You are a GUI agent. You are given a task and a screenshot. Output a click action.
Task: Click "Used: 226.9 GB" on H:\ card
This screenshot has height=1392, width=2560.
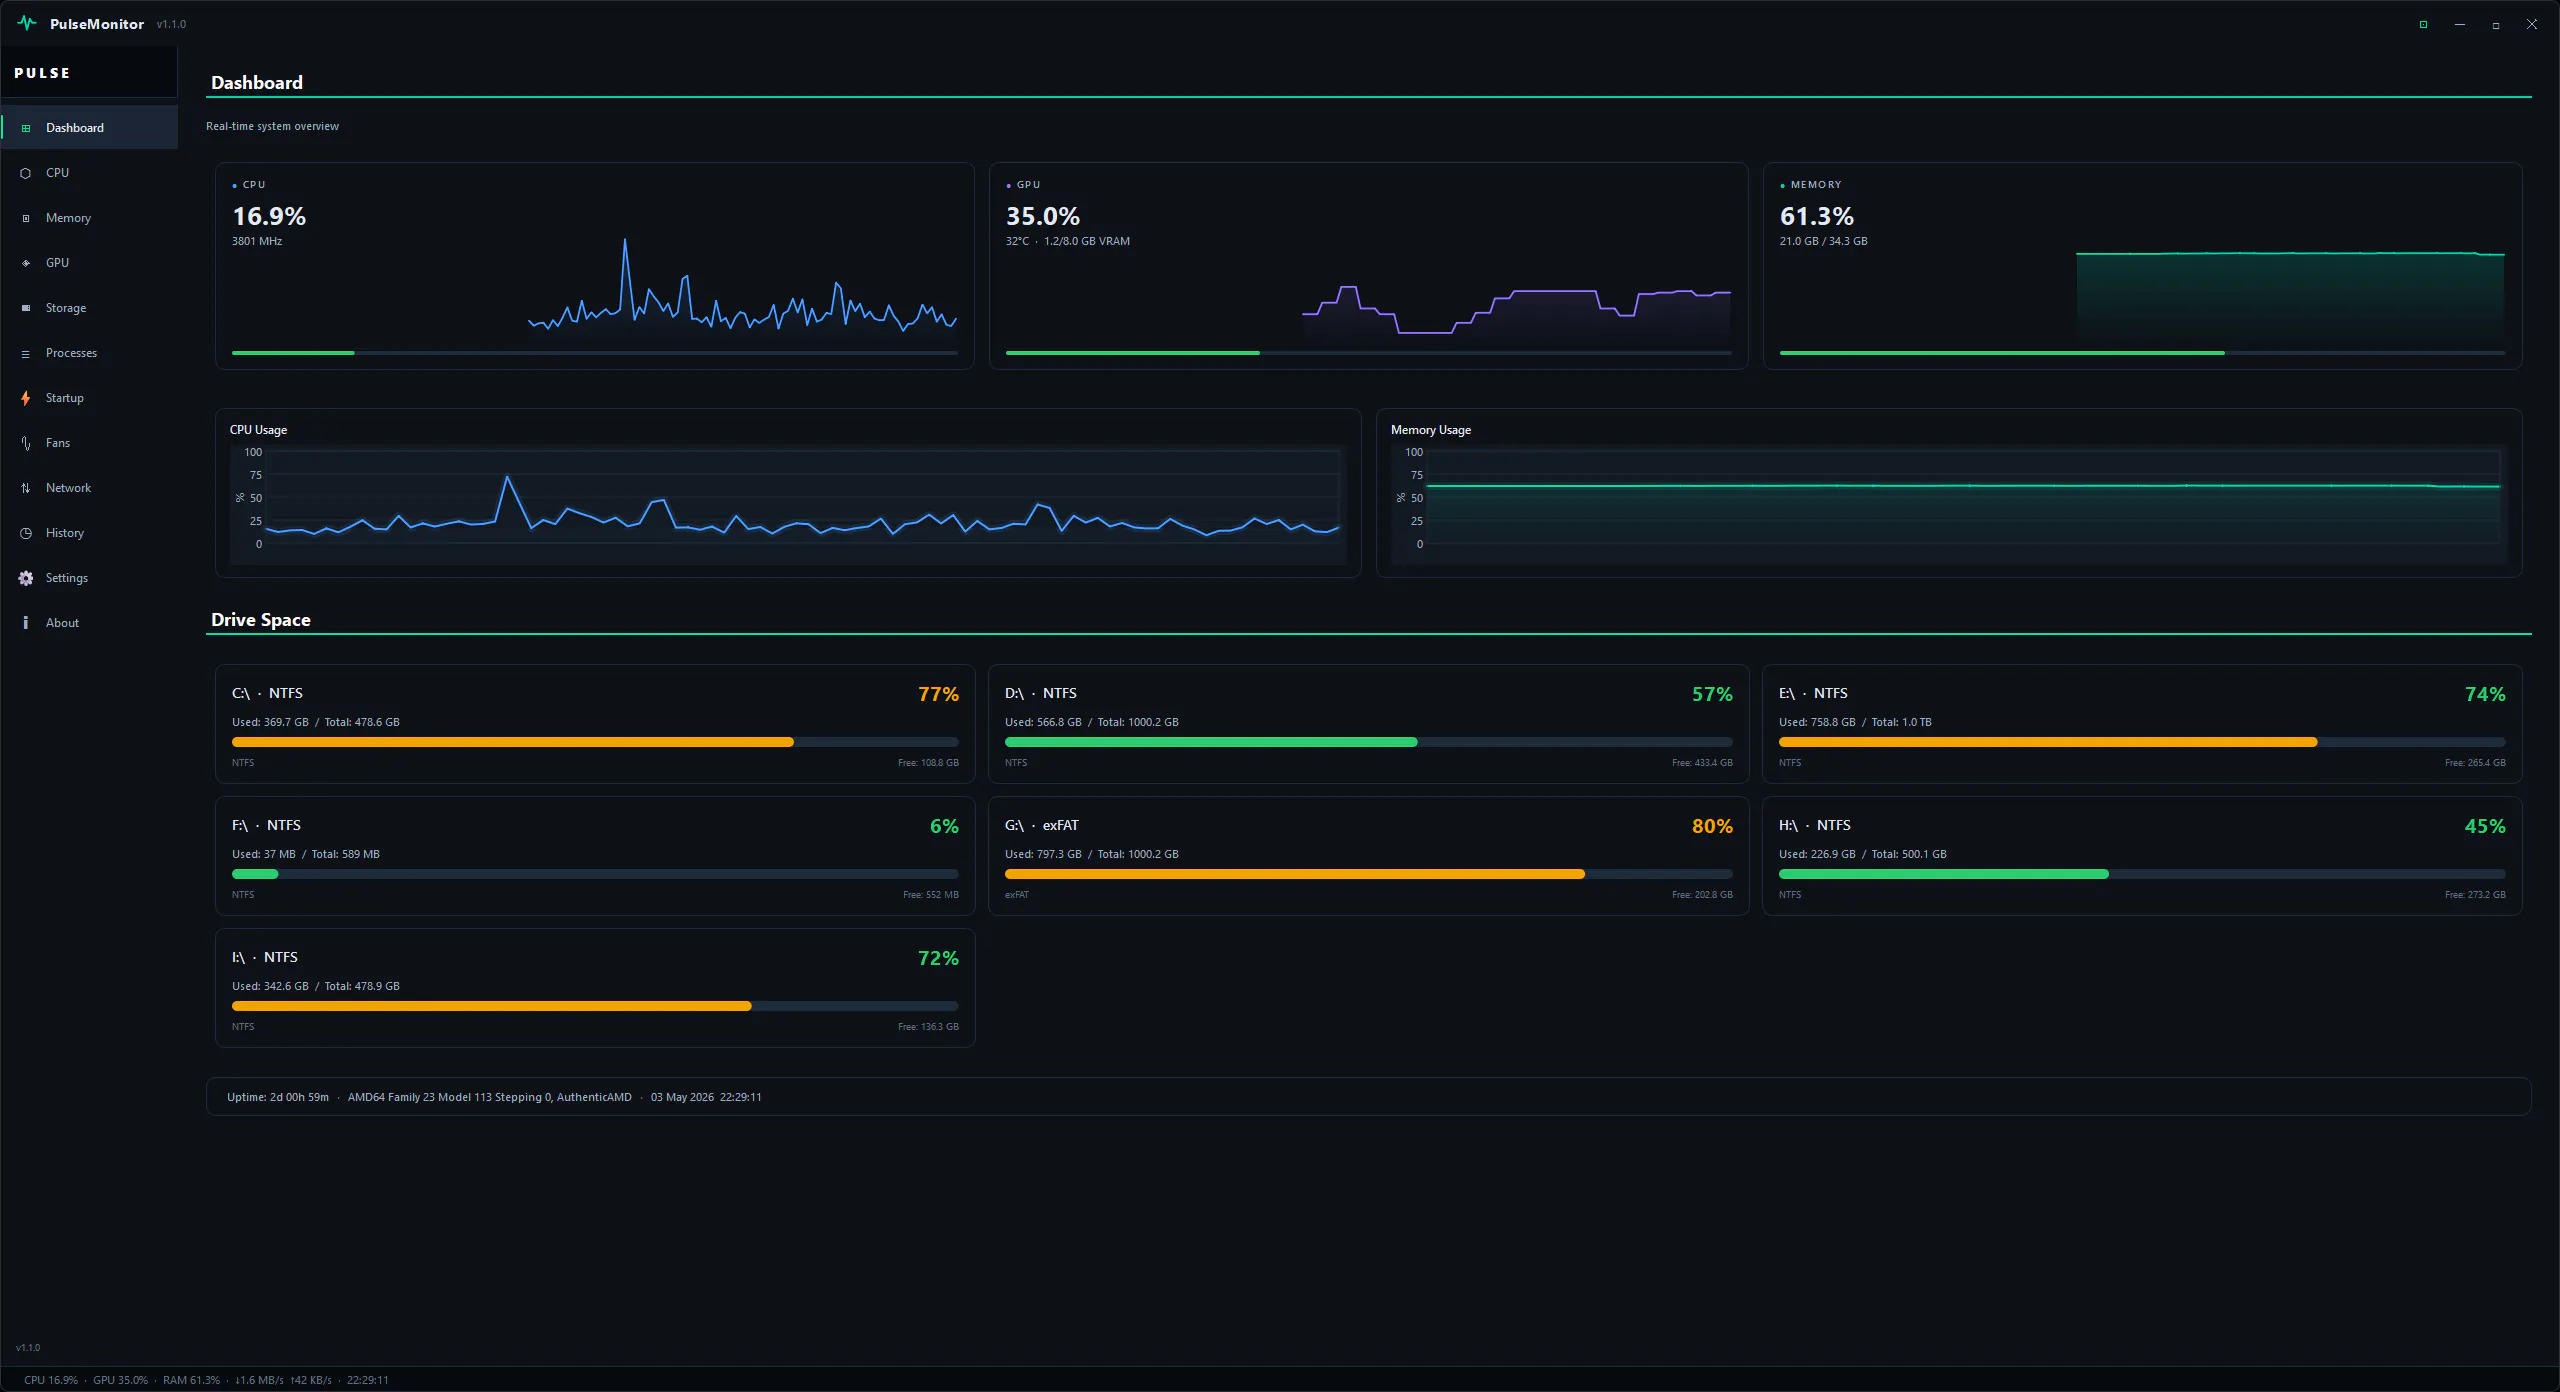(x=1817, y=854)
